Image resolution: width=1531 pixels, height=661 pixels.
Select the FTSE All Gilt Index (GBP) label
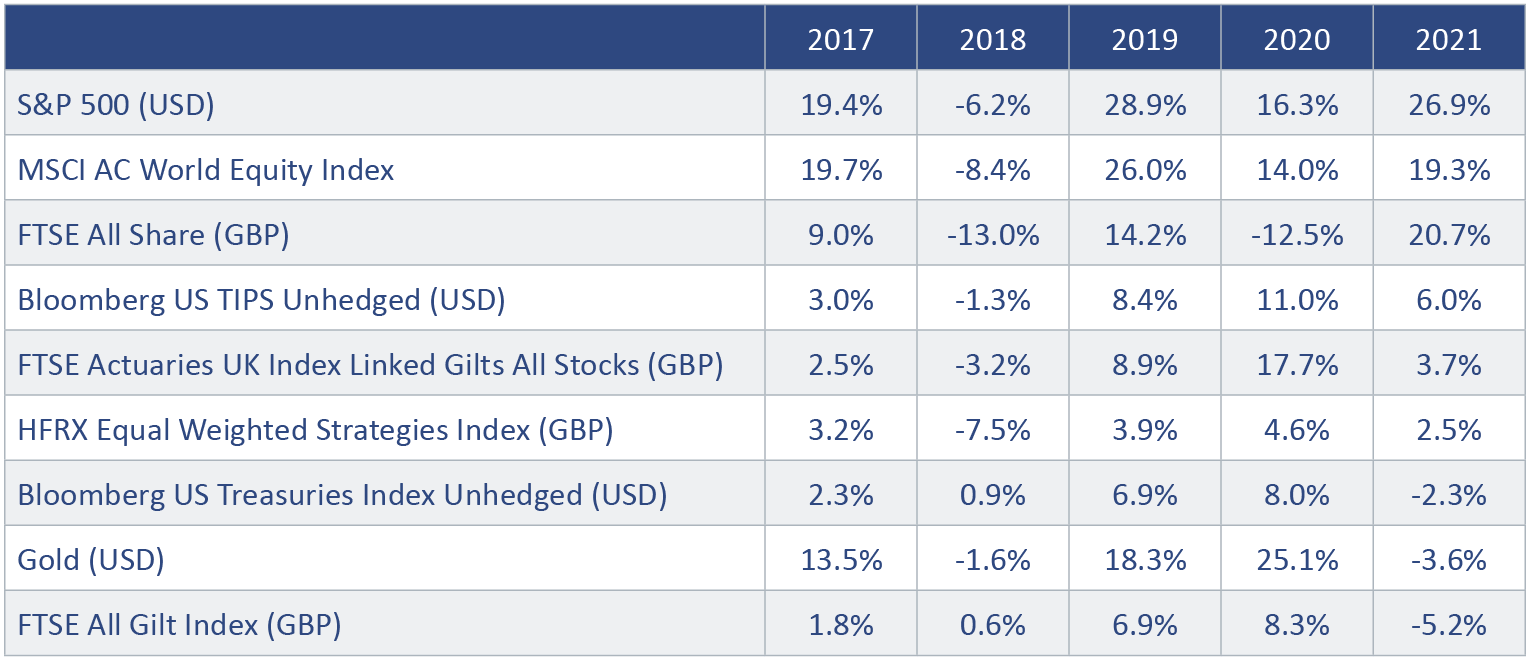coord(180,625)
